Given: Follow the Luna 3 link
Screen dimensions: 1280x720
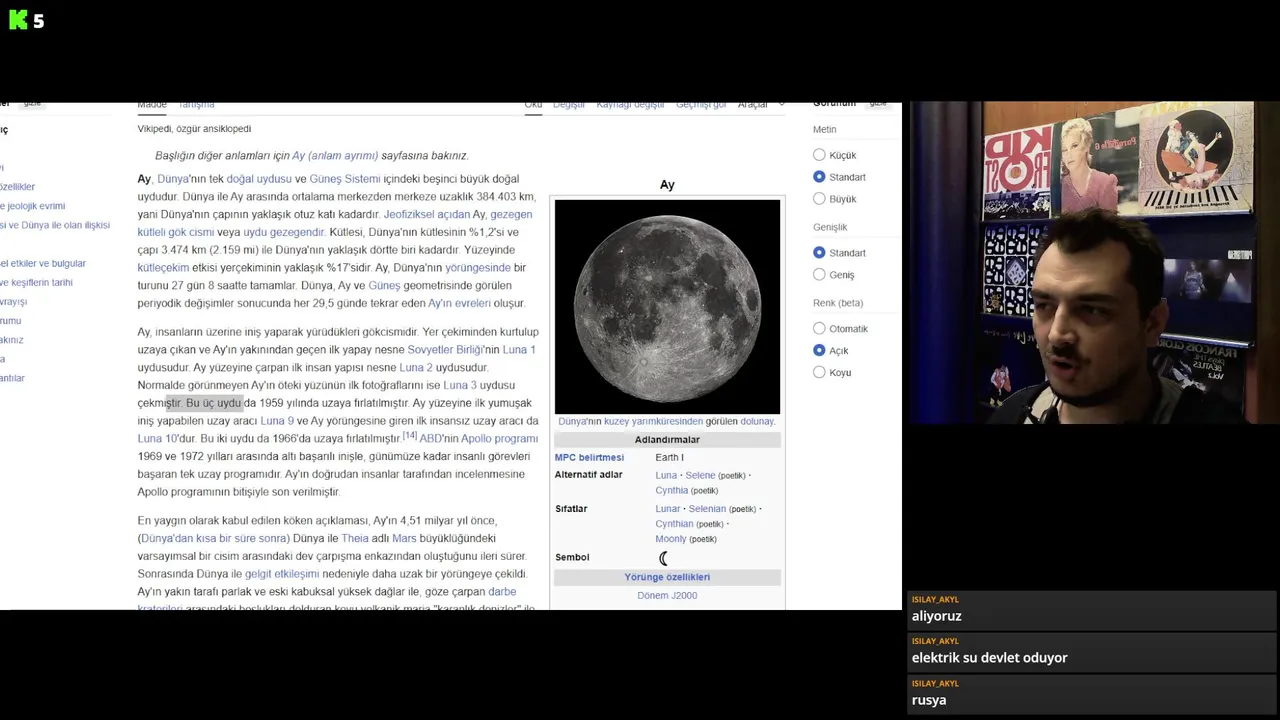Looking at the screenshot, I should tap(460, 385).
